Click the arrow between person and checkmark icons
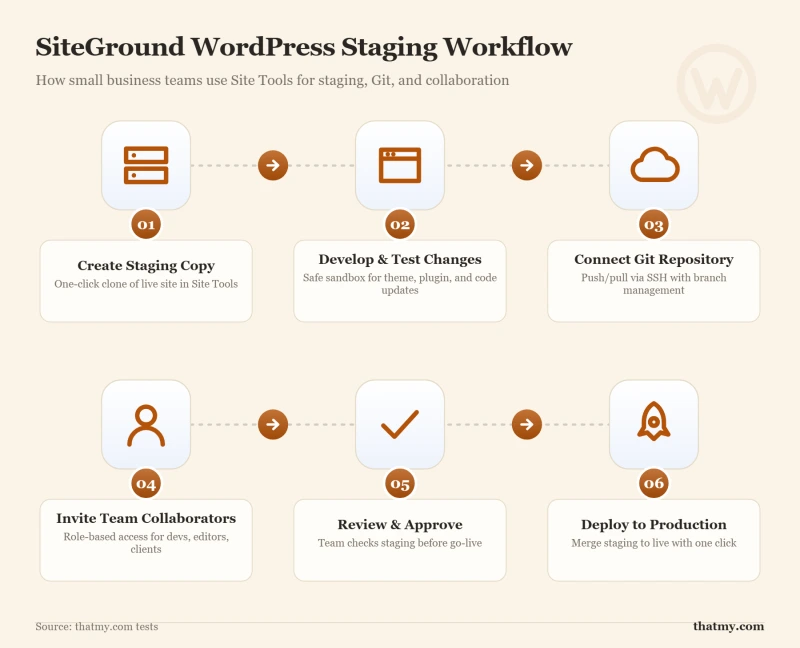Screen dimensions: 800x648 click(273, 425)
